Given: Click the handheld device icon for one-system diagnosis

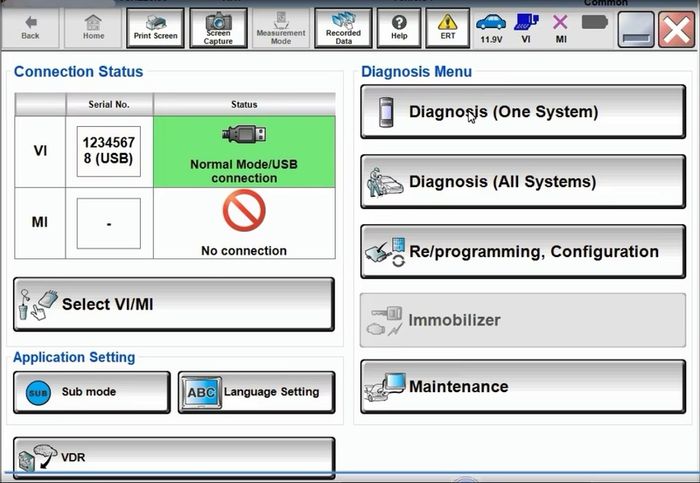Looking at the screenshot, I should [x=386, y=112].
